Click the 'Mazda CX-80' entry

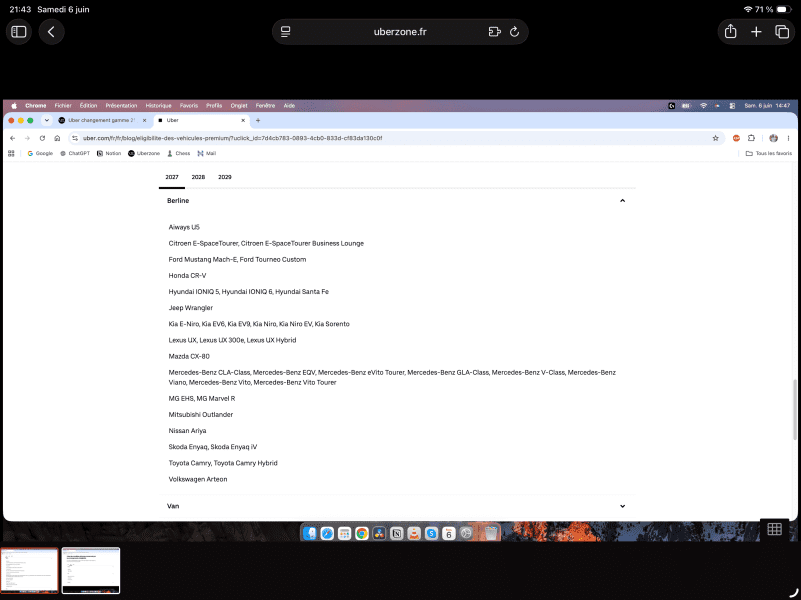click(189, 356)
